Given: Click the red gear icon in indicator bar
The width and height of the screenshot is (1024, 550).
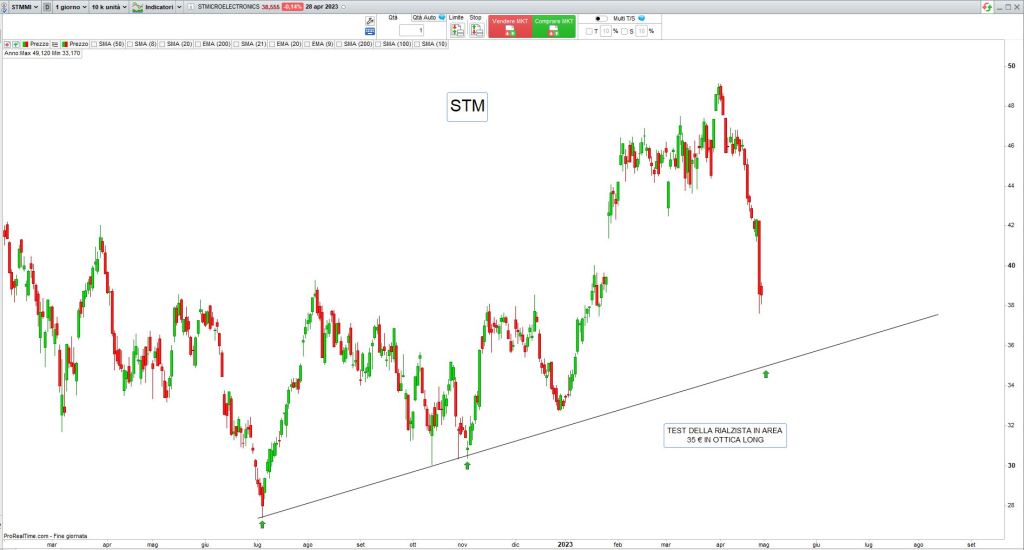Looking at the screenshot, I should click(x=7, y=44).
